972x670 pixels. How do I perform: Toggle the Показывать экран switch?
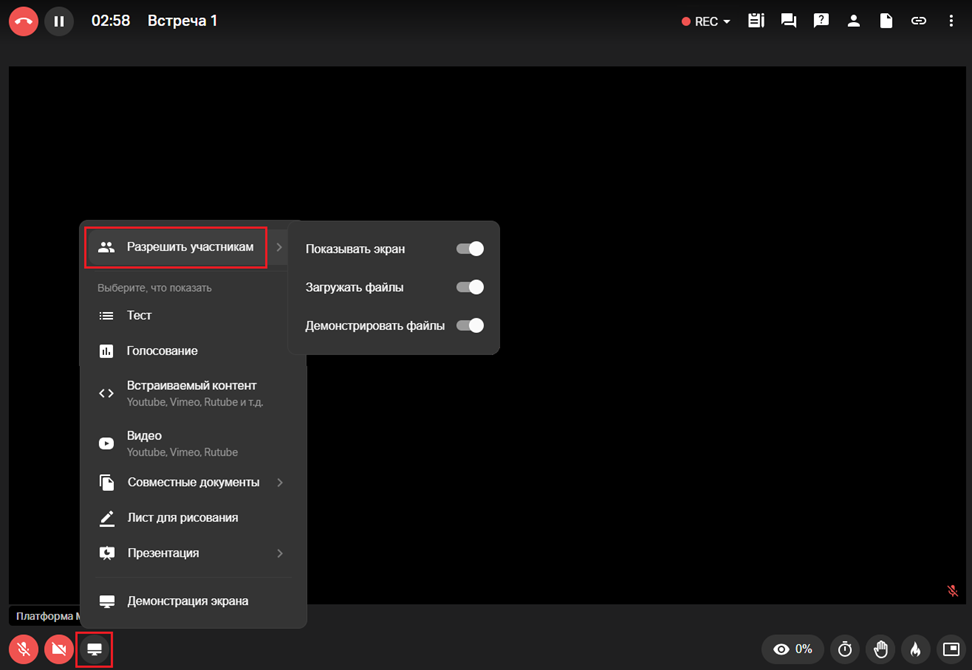470,249
